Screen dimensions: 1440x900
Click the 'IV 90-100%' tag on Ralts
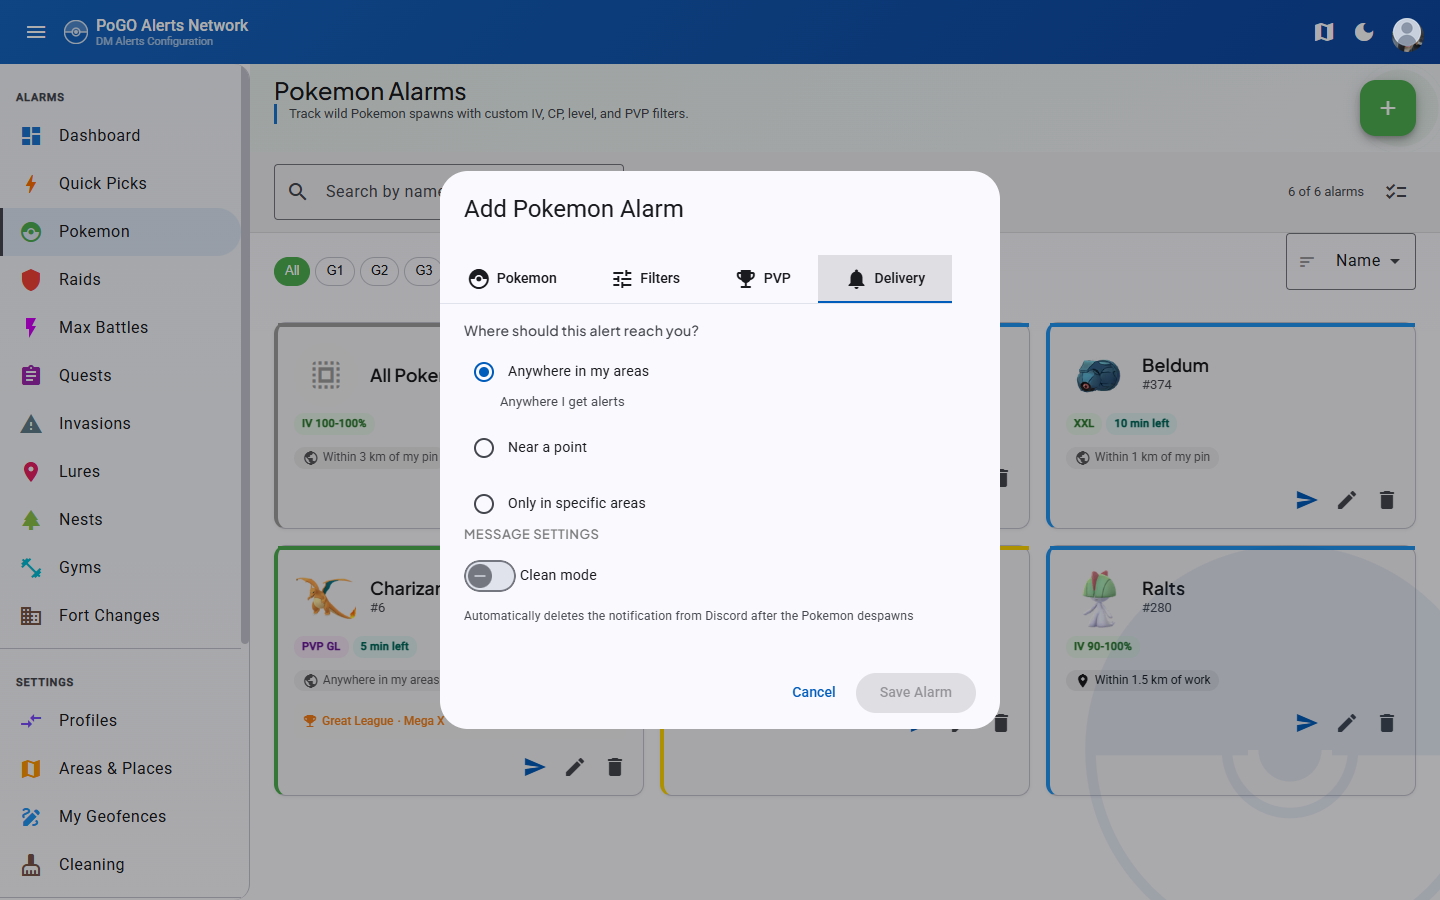[x=1103, y=647]
